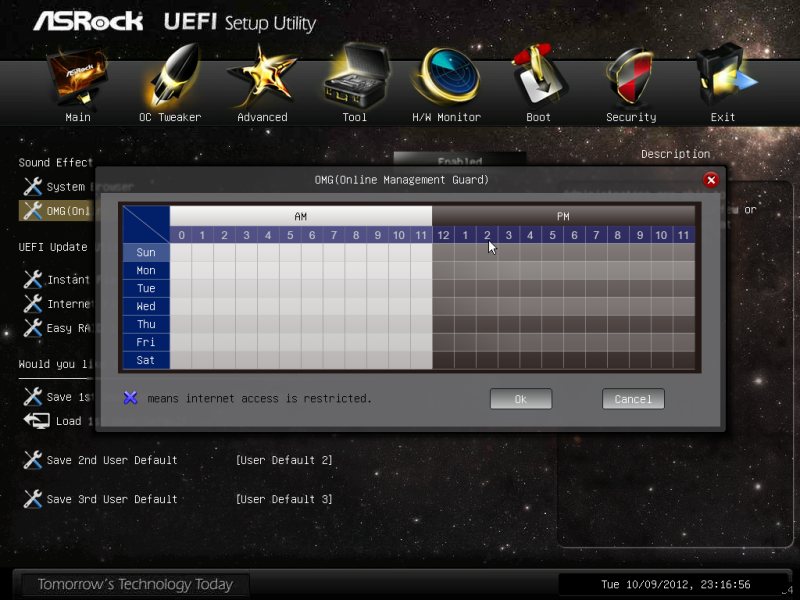Click the date and time display
Screen dimensions: 800x600
click(676, 584)
